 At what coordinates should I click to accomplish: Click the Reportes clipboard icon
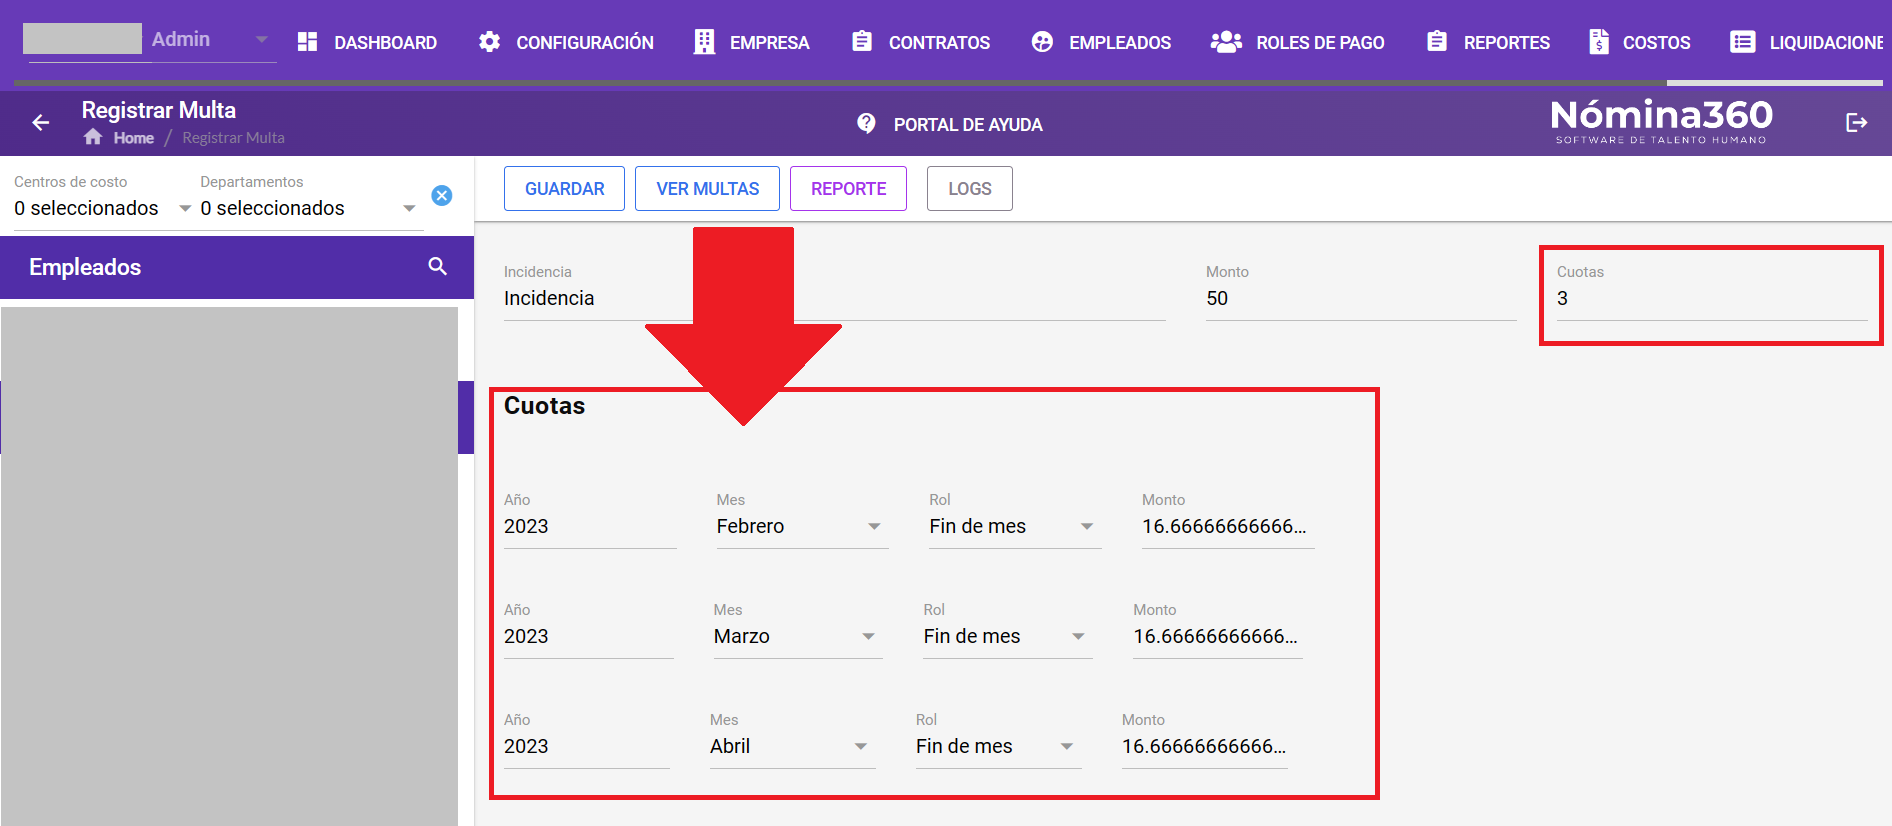point(1437,41)
